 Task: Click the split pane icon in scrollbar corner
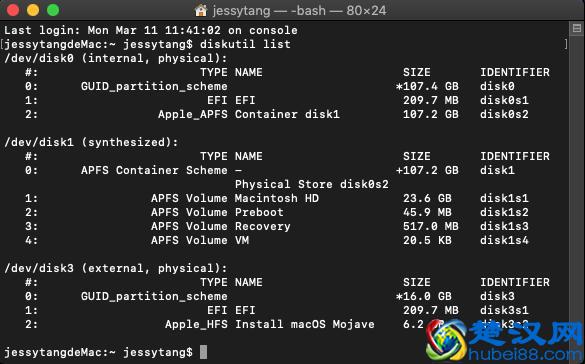click(x=576, y=28)
